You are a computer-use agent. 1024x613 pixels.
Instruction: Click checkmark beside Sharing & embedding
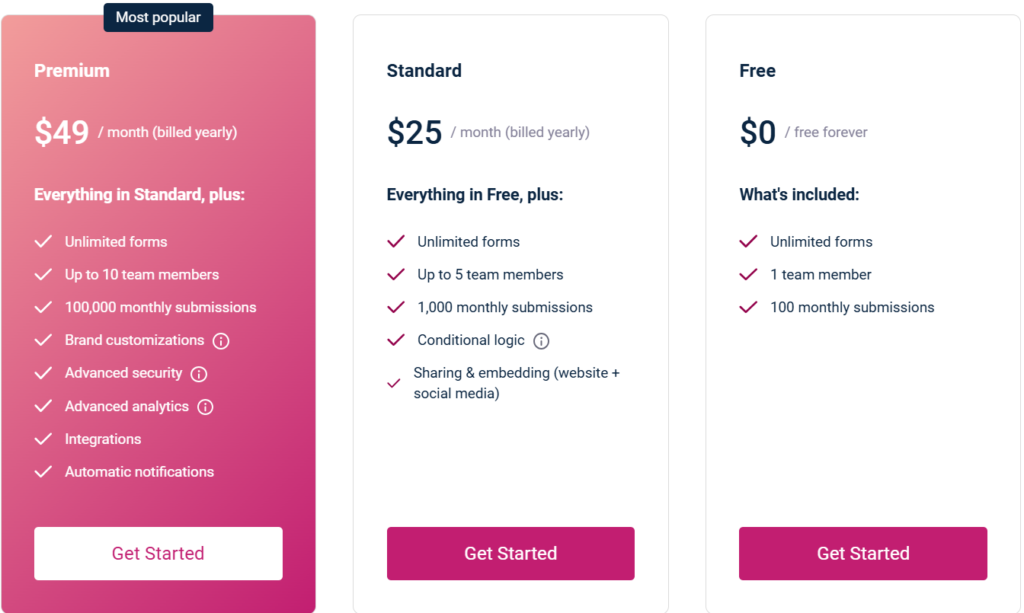coord(394,383)
